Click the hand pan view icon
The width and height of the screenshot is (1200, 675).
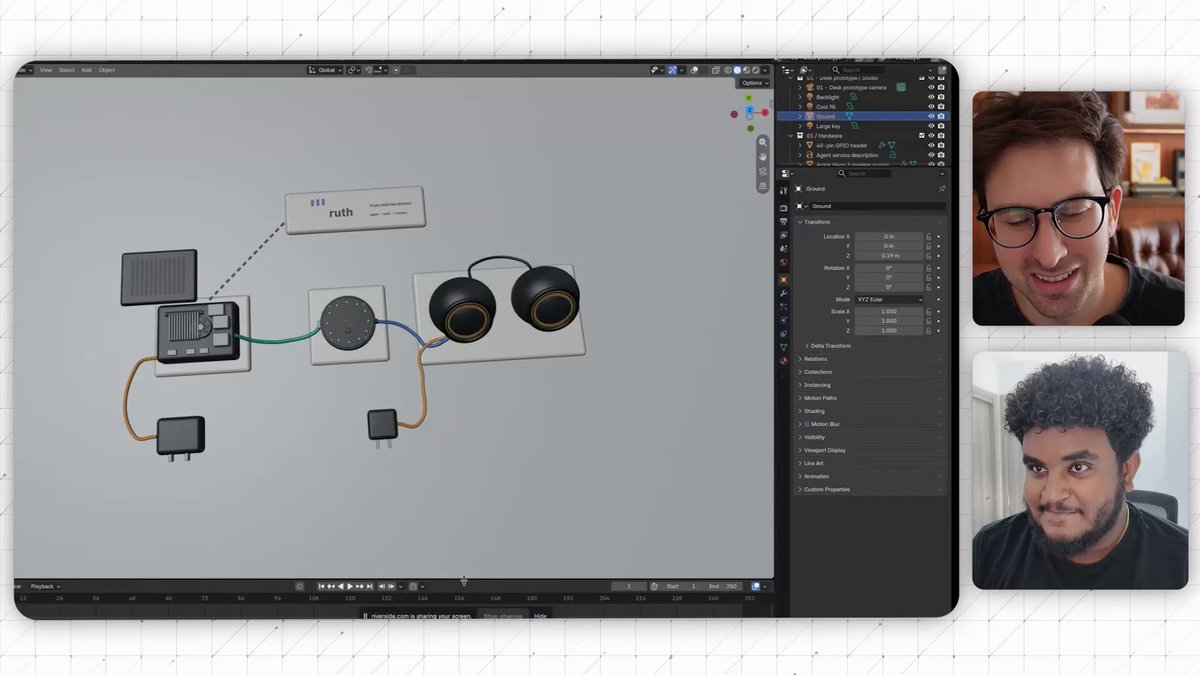pyautogui.click(x=763, y=157)
